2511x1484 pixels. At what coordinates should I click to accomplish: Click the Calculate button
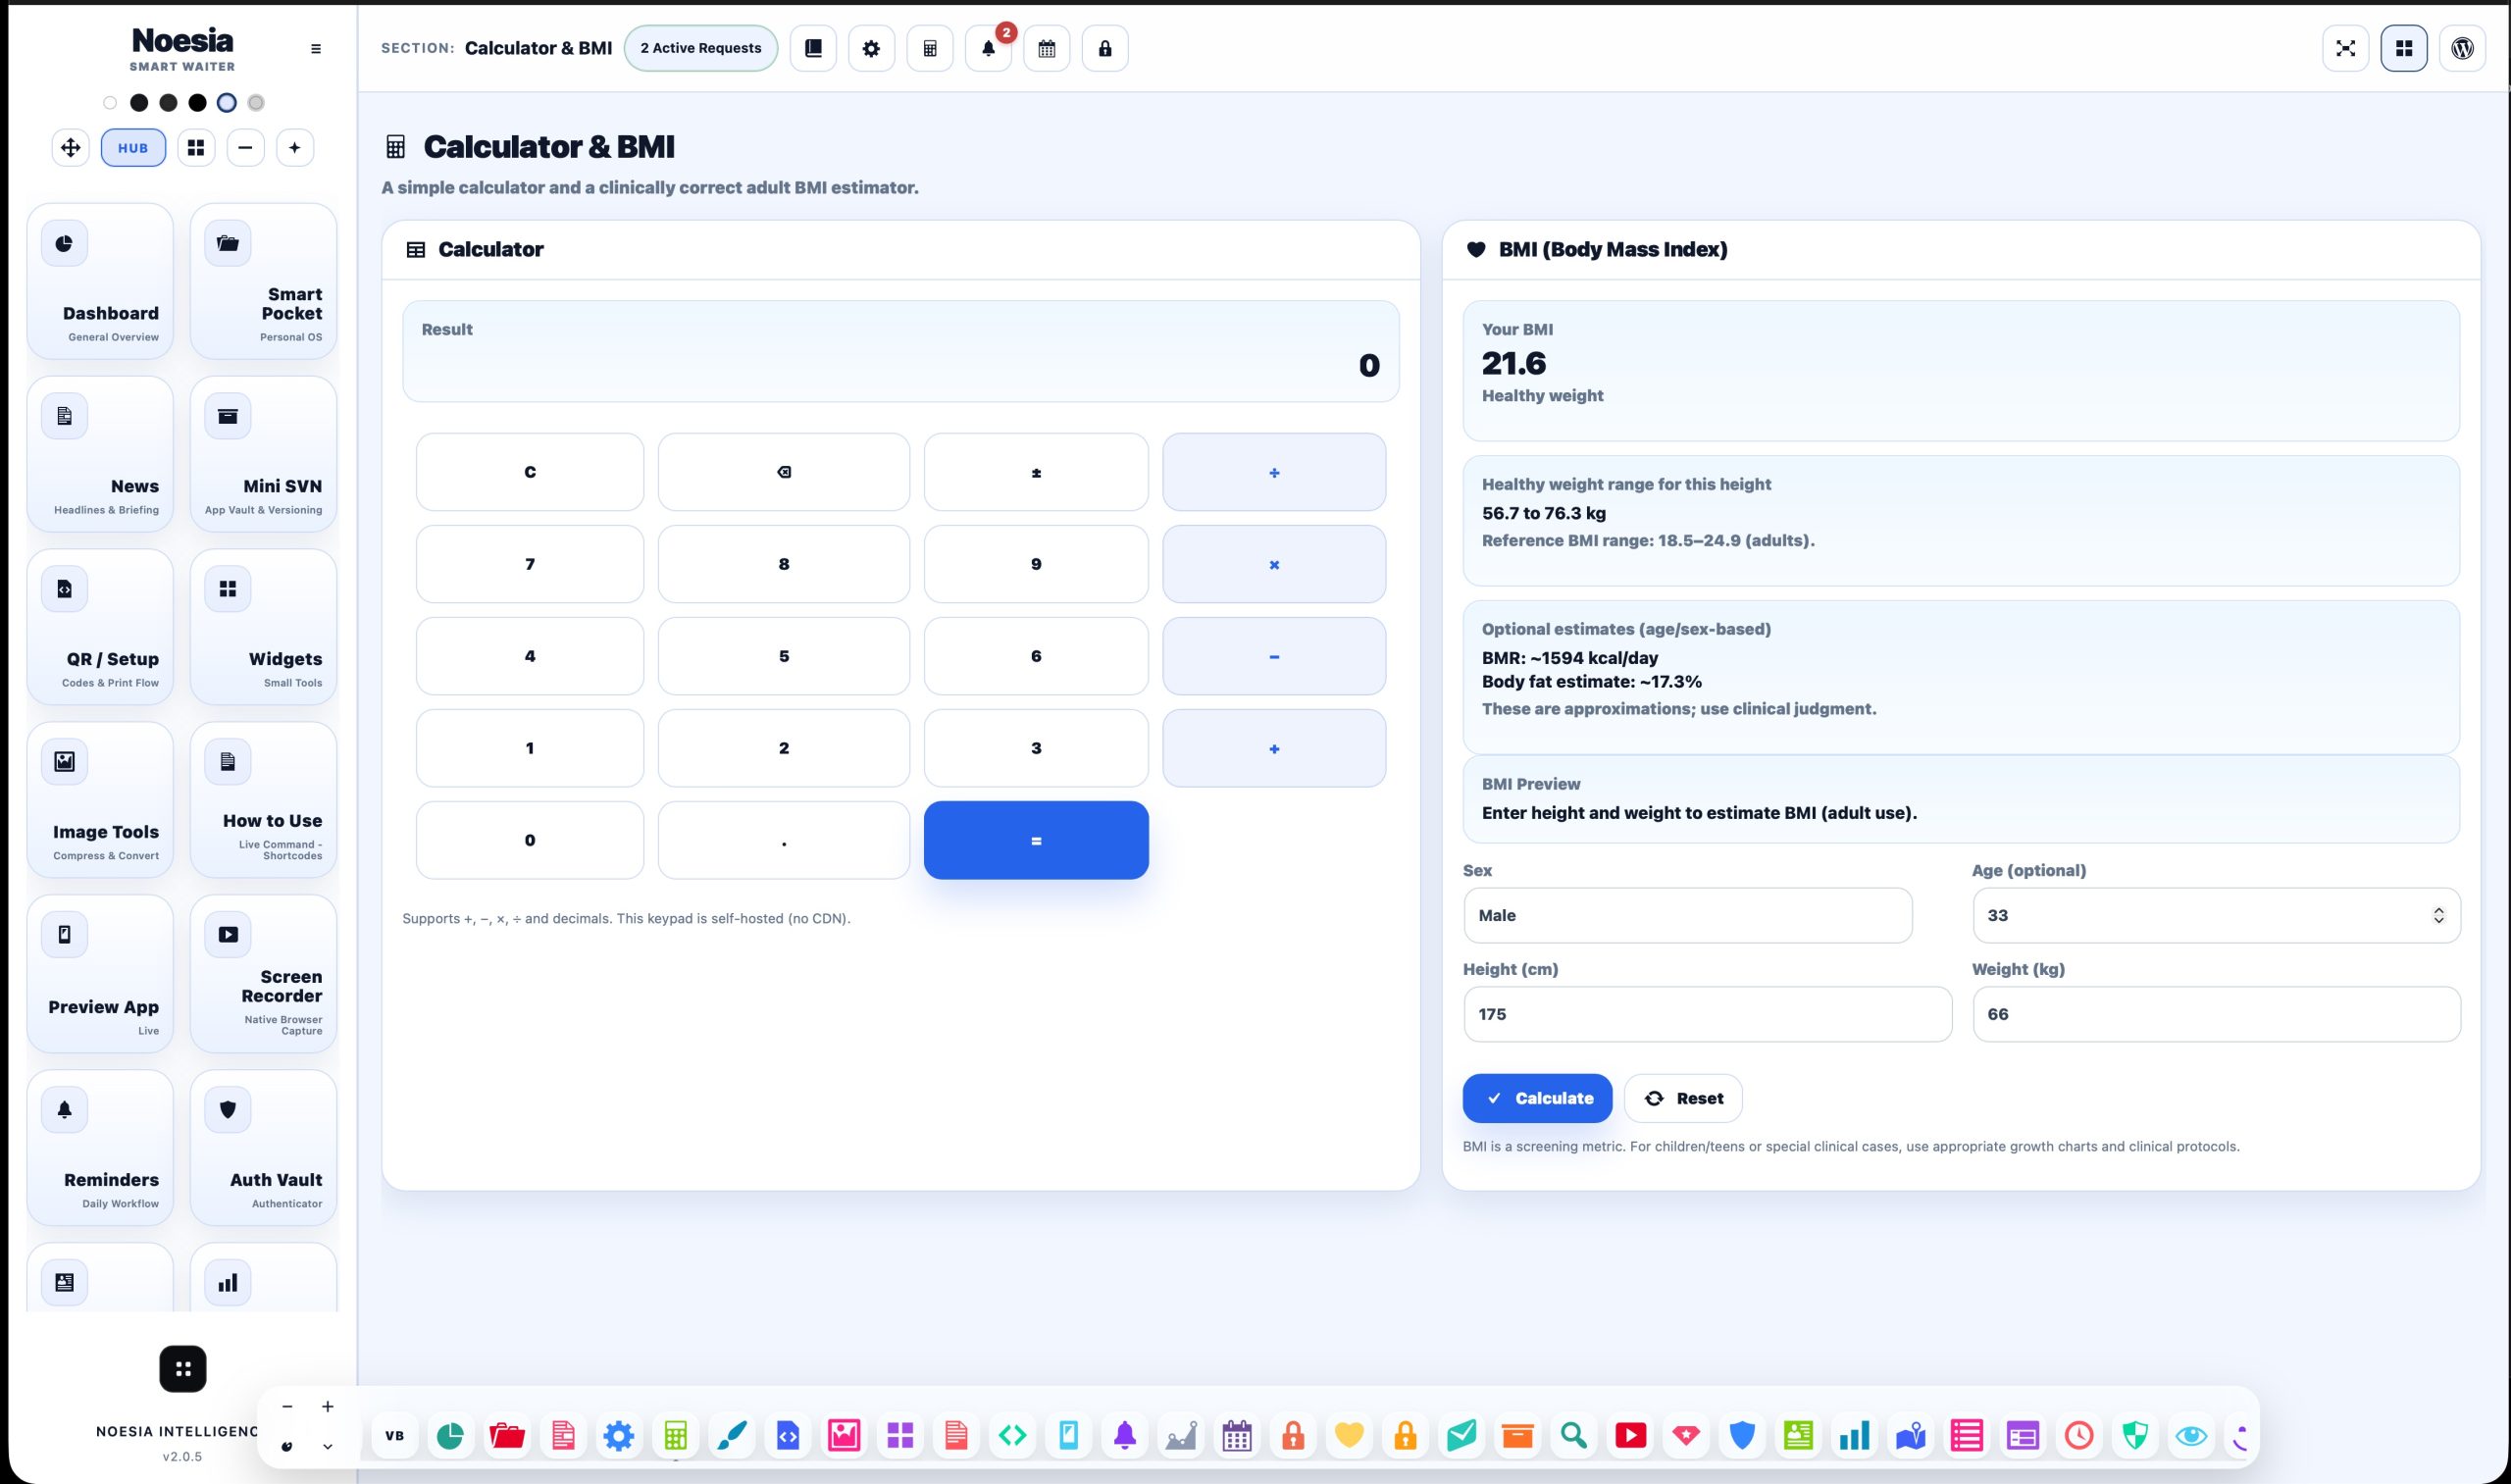pyautogui.click(x=1537, y=1098)
